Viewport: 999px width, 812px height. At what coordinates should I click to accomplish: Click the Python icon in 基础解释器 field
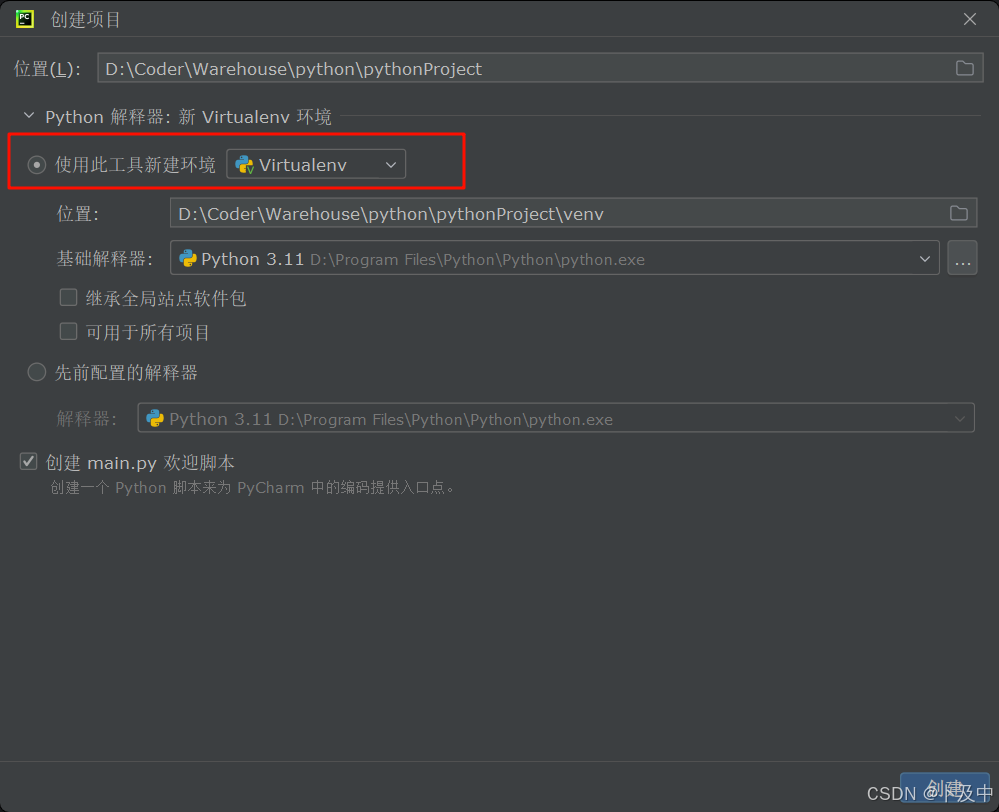[x=188, y=258]
